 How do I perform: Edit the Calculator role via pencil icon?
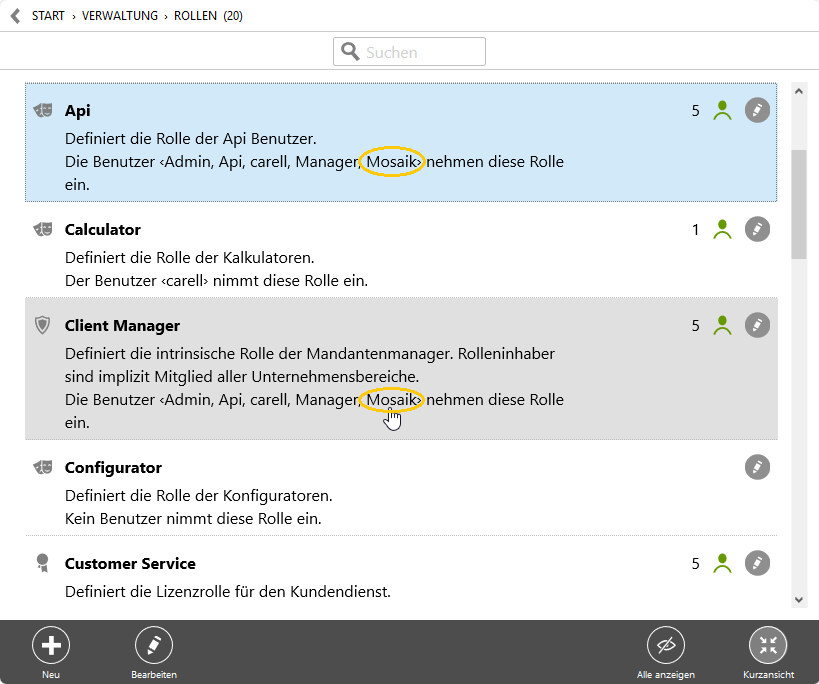(x=758, y=229)
